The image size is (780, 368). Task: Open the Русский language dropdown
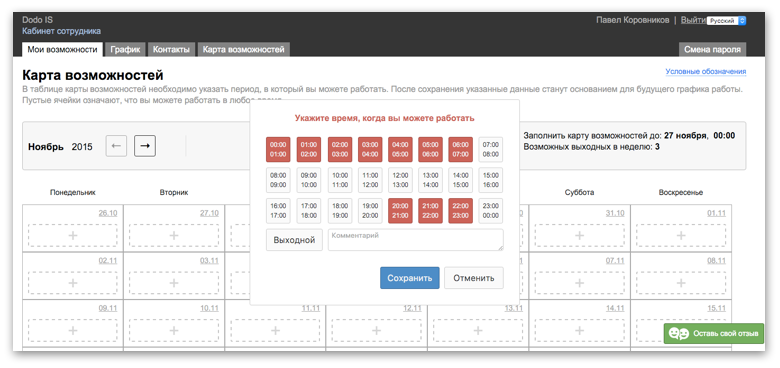726,21
